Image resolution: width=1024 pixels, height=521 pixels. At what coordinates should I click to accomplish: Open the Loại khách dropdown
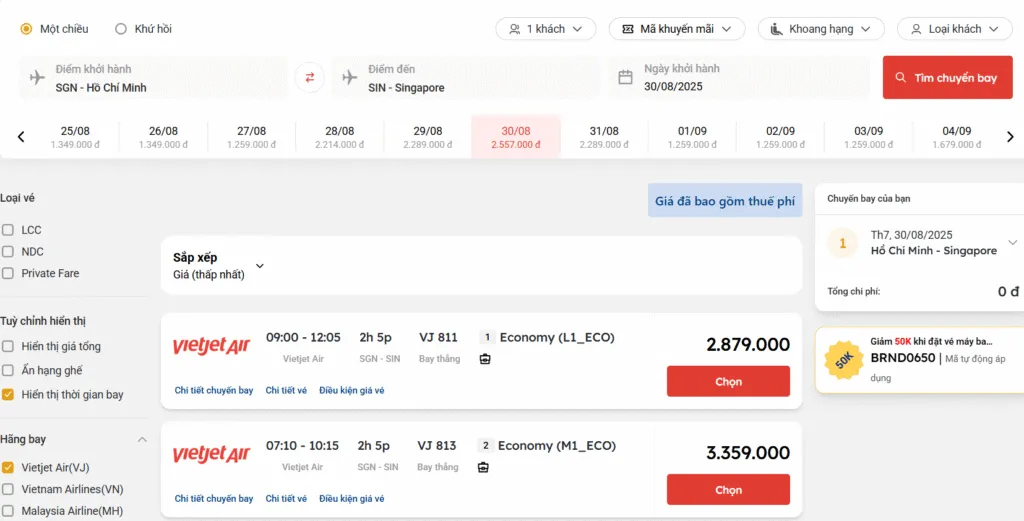click(955, 29)
